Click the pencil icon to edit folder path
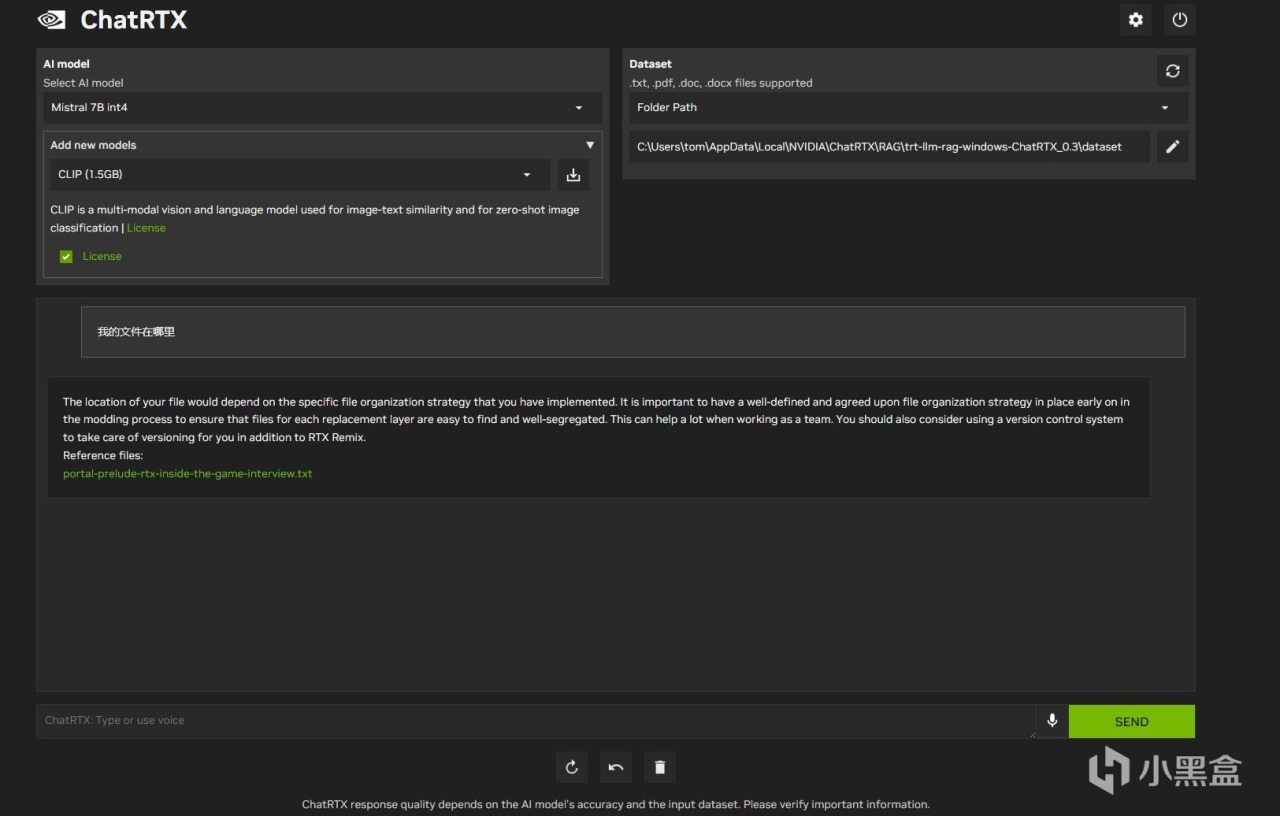The height and width of the screenshot is (816, 1280). [x=1173, y=146]
